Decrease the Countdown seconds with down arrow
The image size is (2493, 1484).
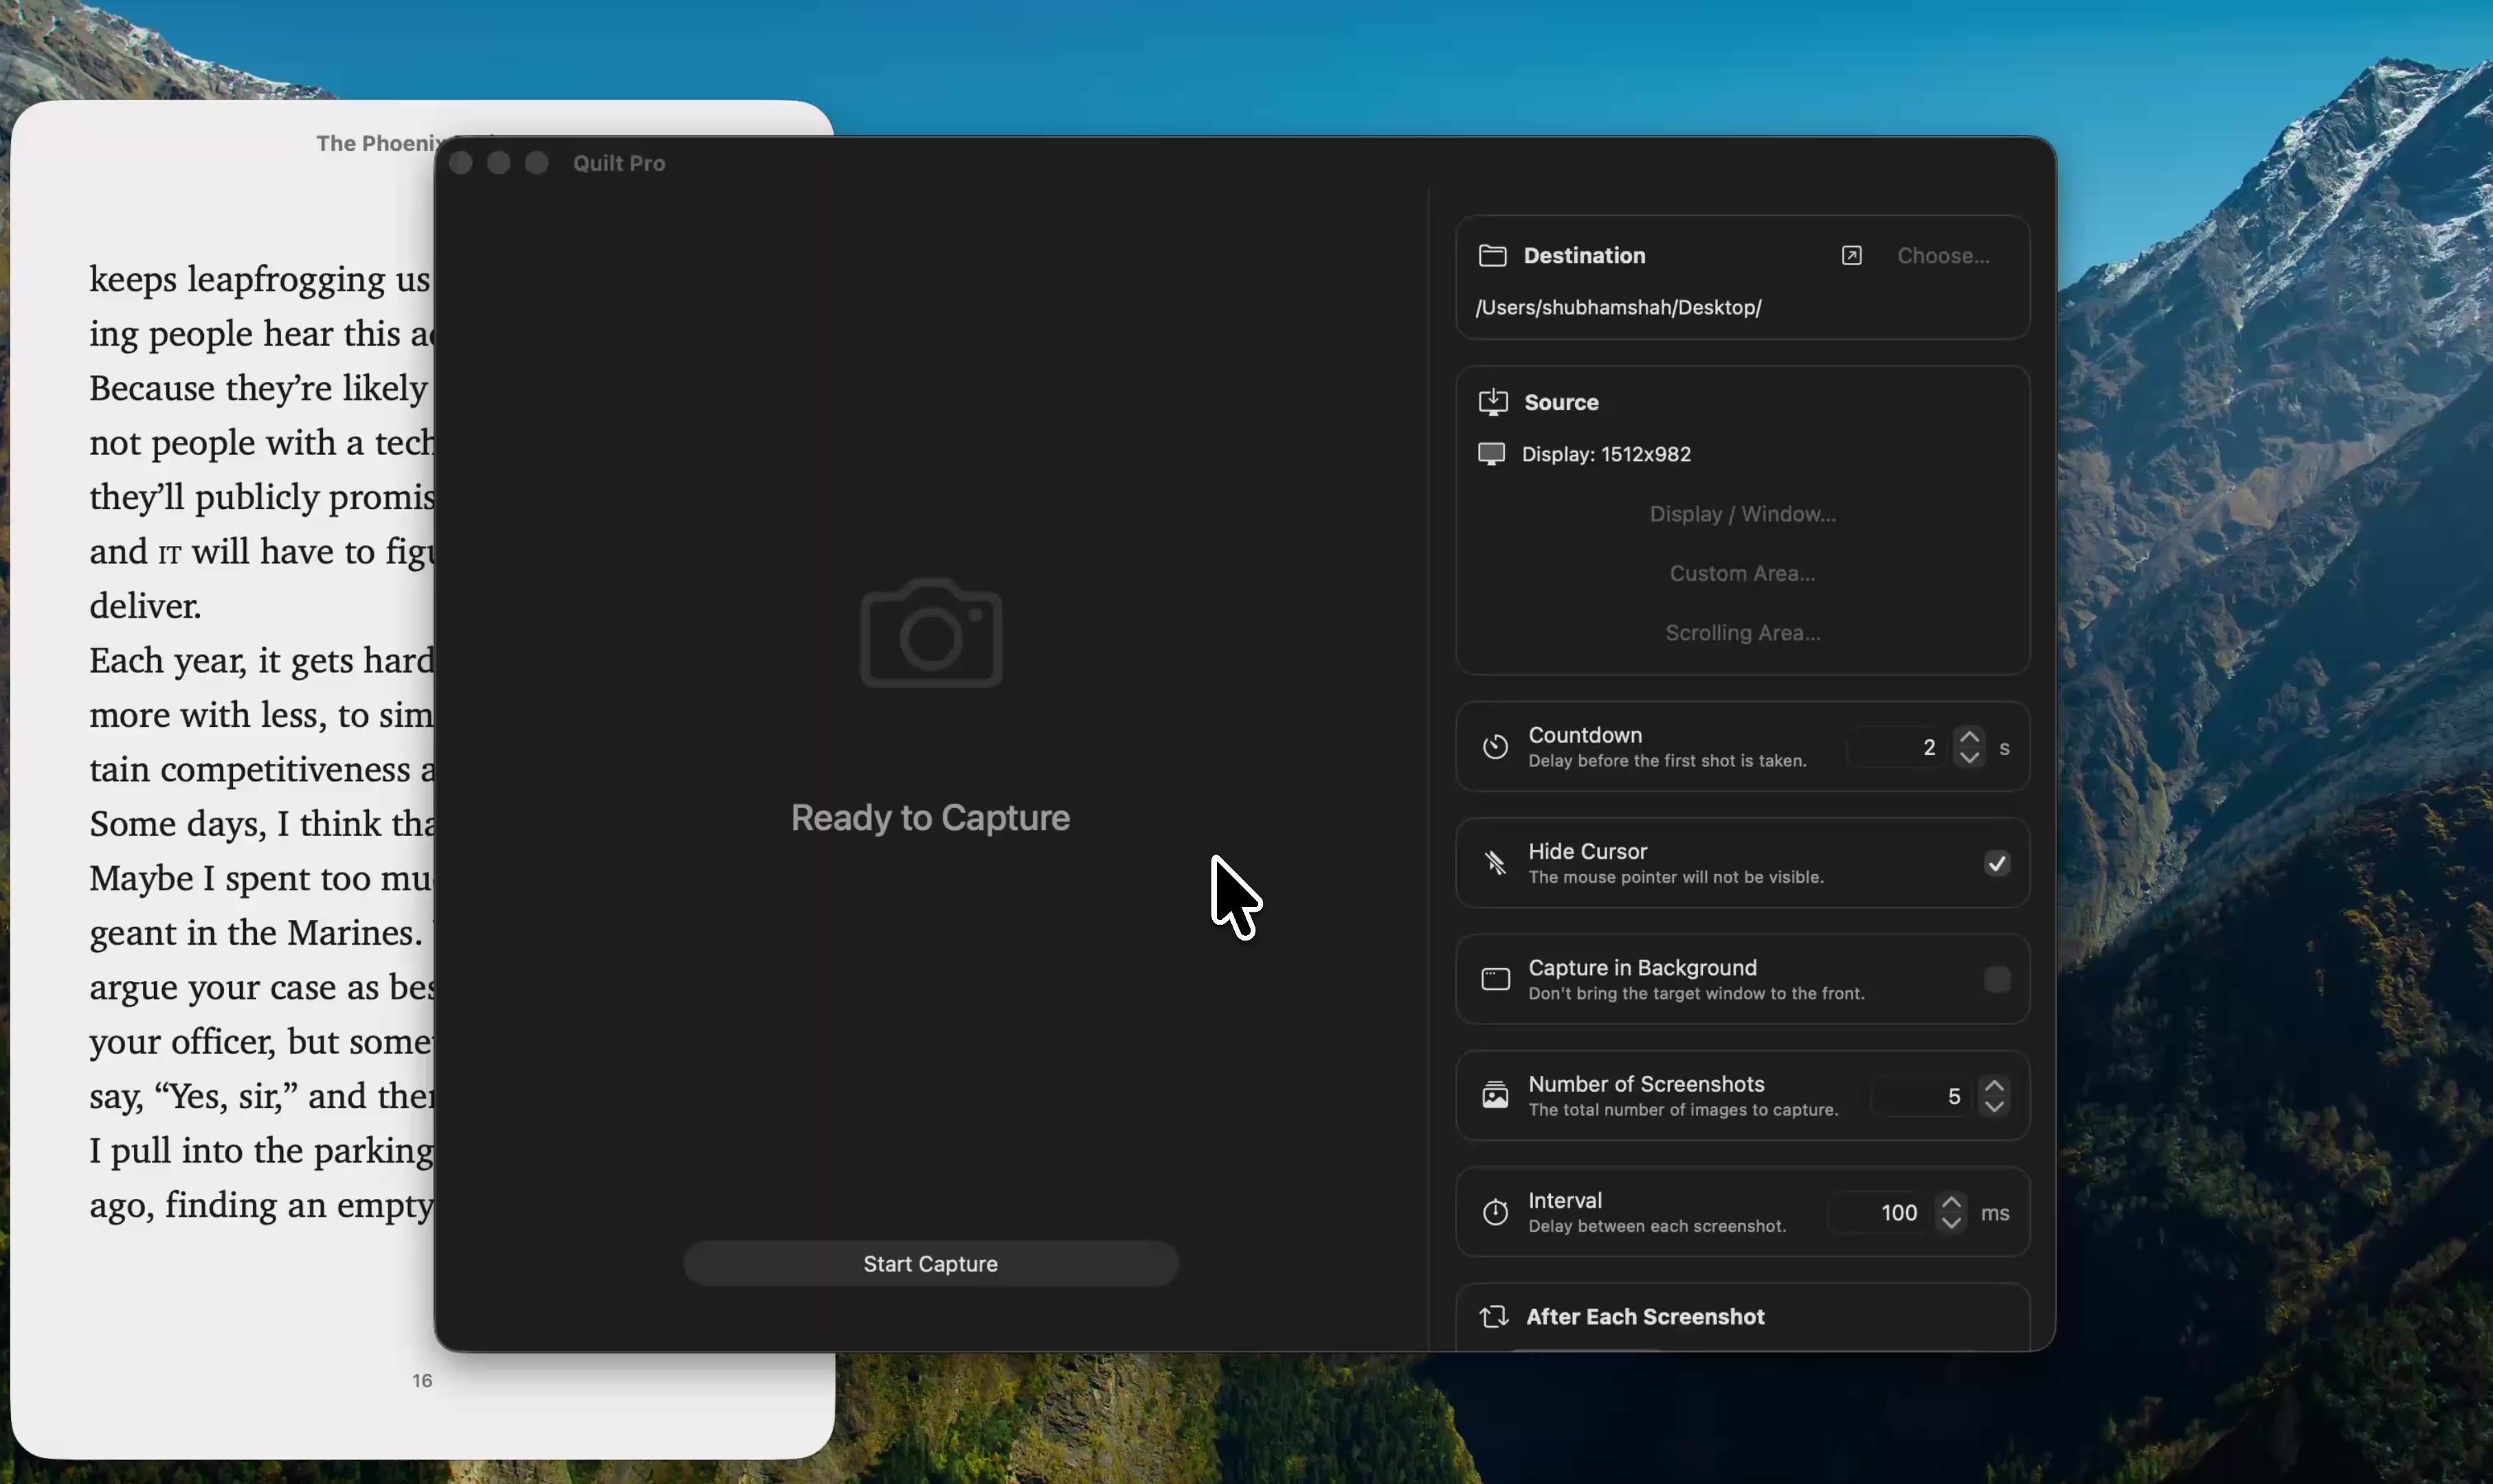click(x=1969, y=758)
